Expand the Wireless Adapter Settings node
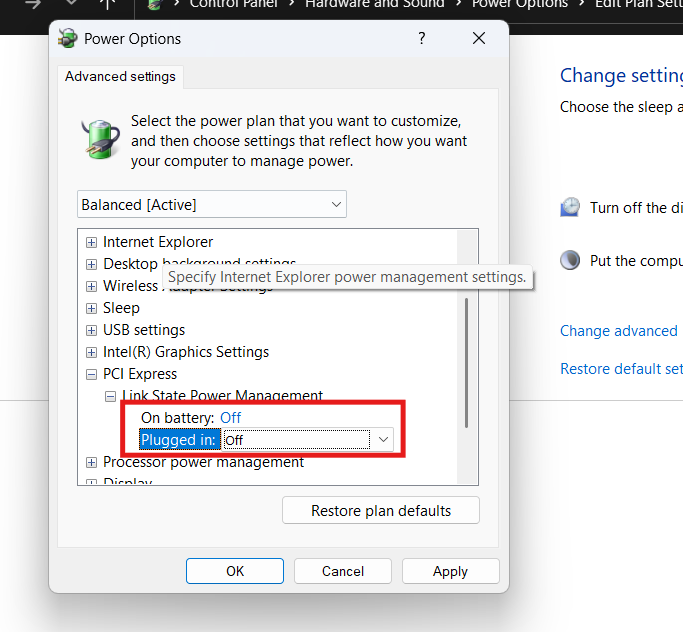Viewport: 683px width, 632px height. coord(91,286)
